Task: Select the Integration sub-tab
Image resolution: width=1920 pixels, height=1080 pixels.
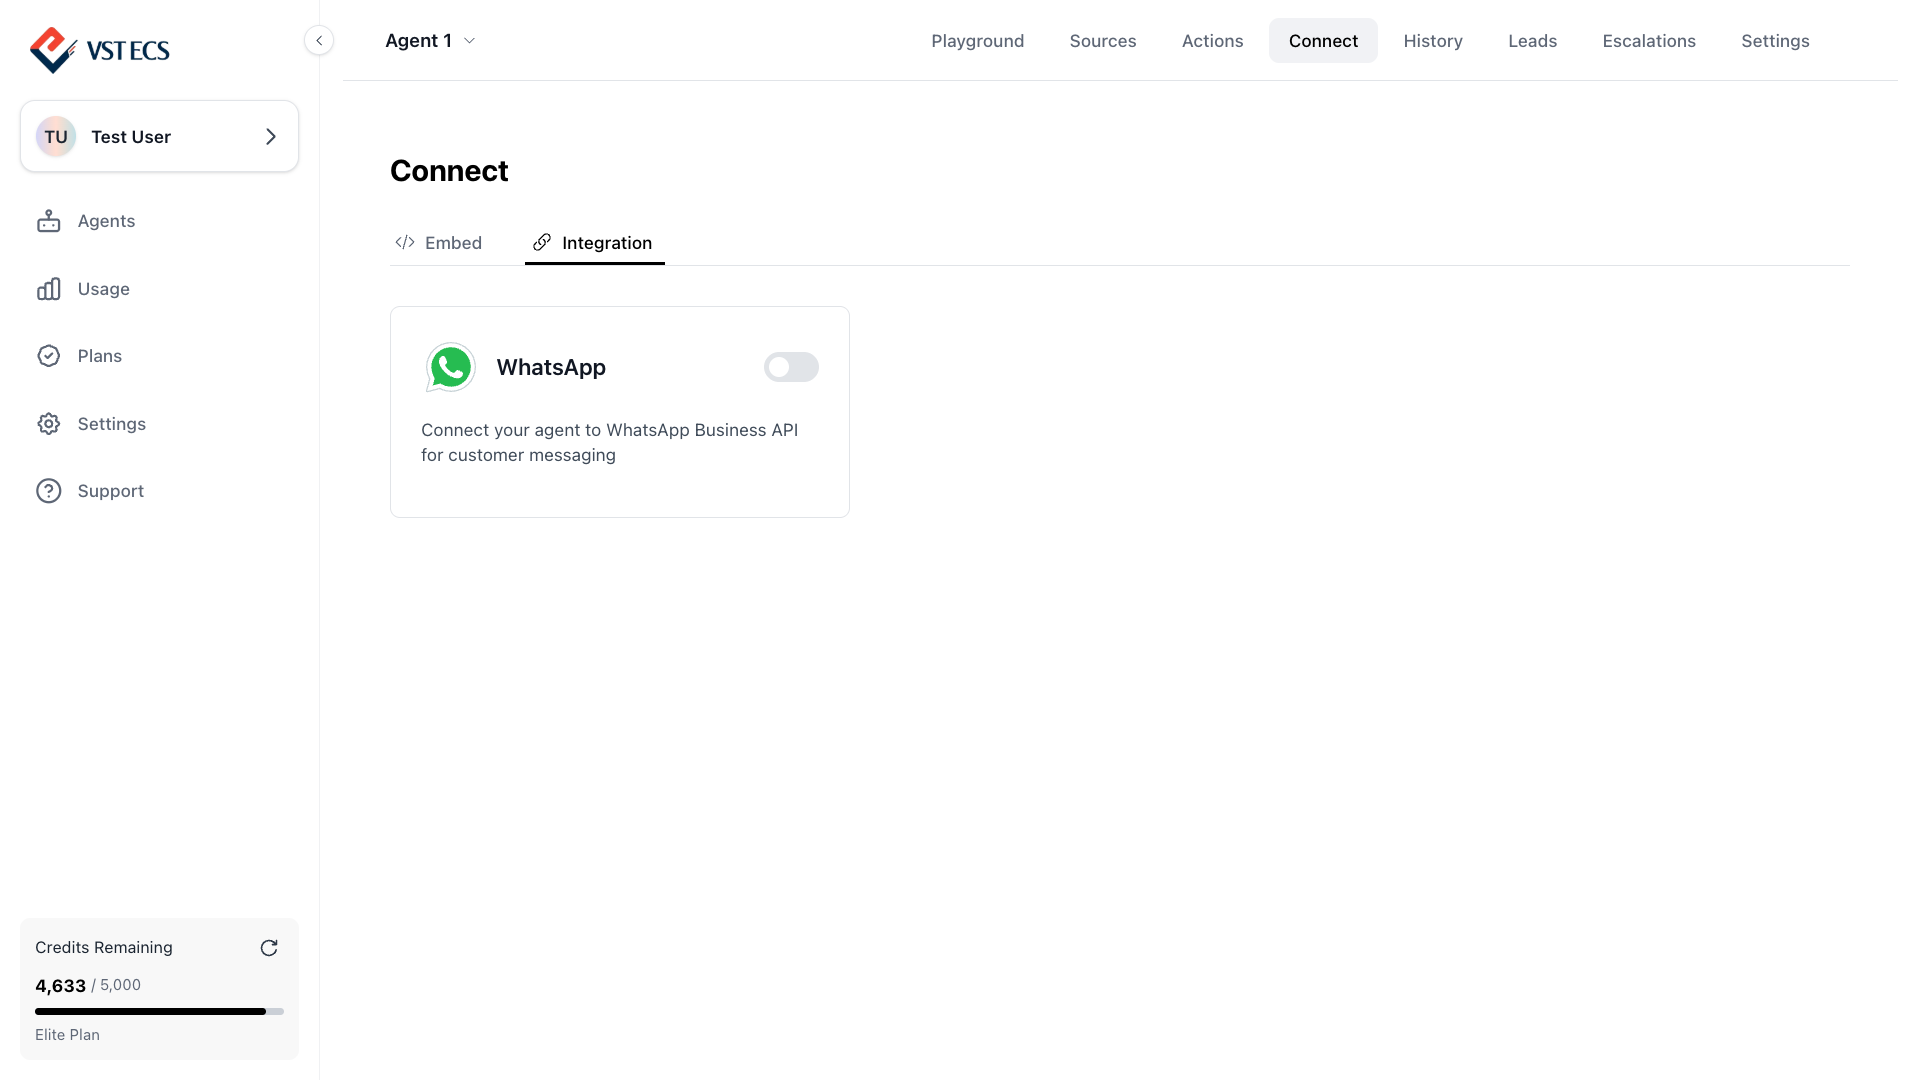Action: (x=594, y=243)
